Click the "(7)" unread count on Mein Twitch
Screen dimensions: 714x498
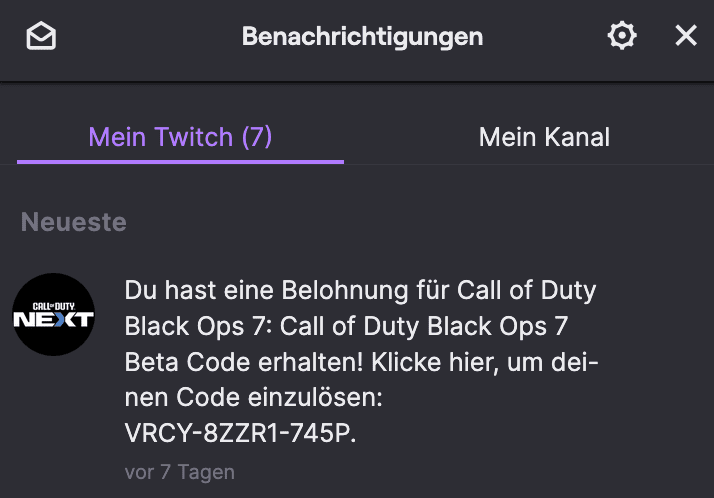tap(257, 137)
